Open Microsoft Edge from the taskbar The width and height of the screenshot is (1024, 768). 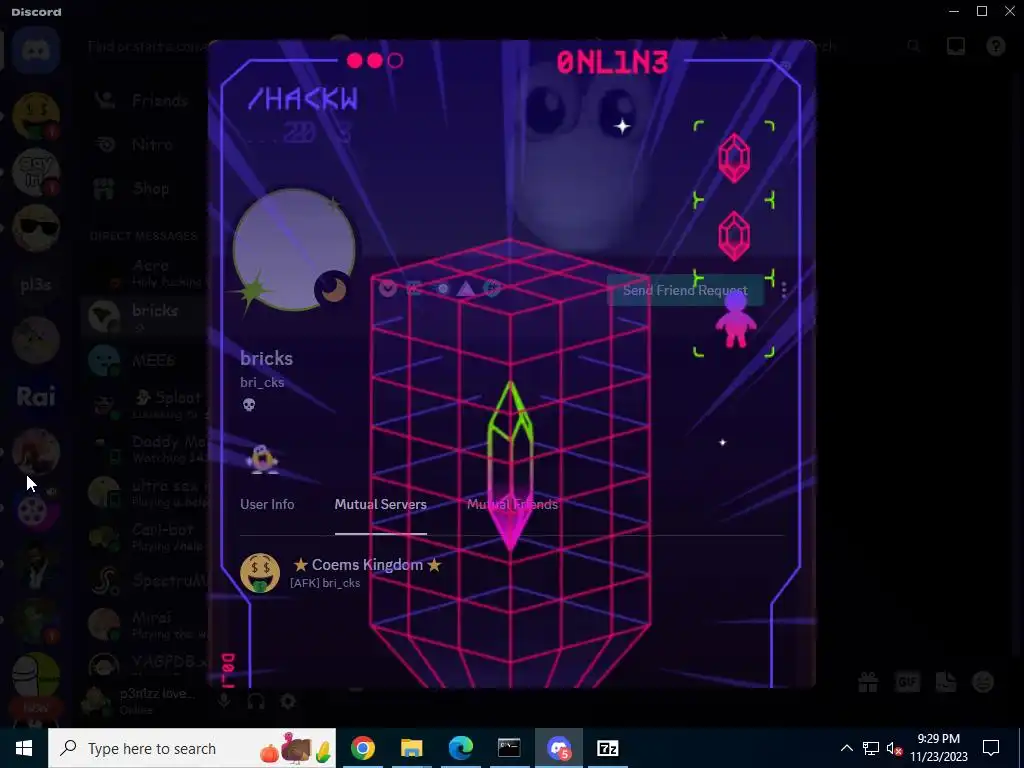coord(460,748)
